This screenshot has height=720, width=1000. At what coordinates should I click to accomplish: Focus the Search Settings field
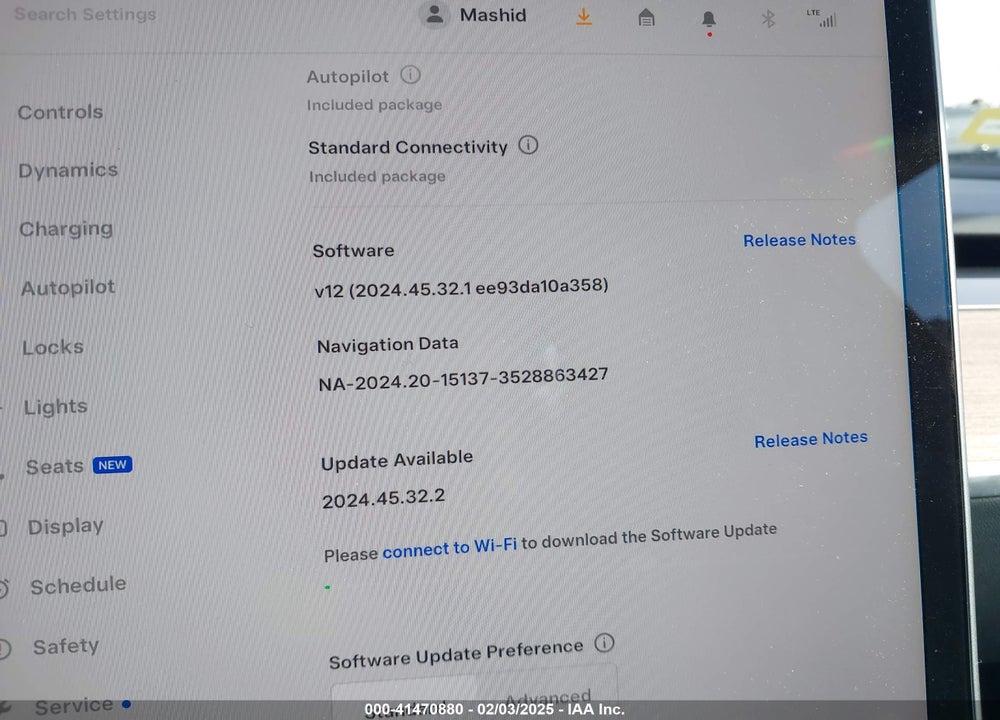[85, 14]
